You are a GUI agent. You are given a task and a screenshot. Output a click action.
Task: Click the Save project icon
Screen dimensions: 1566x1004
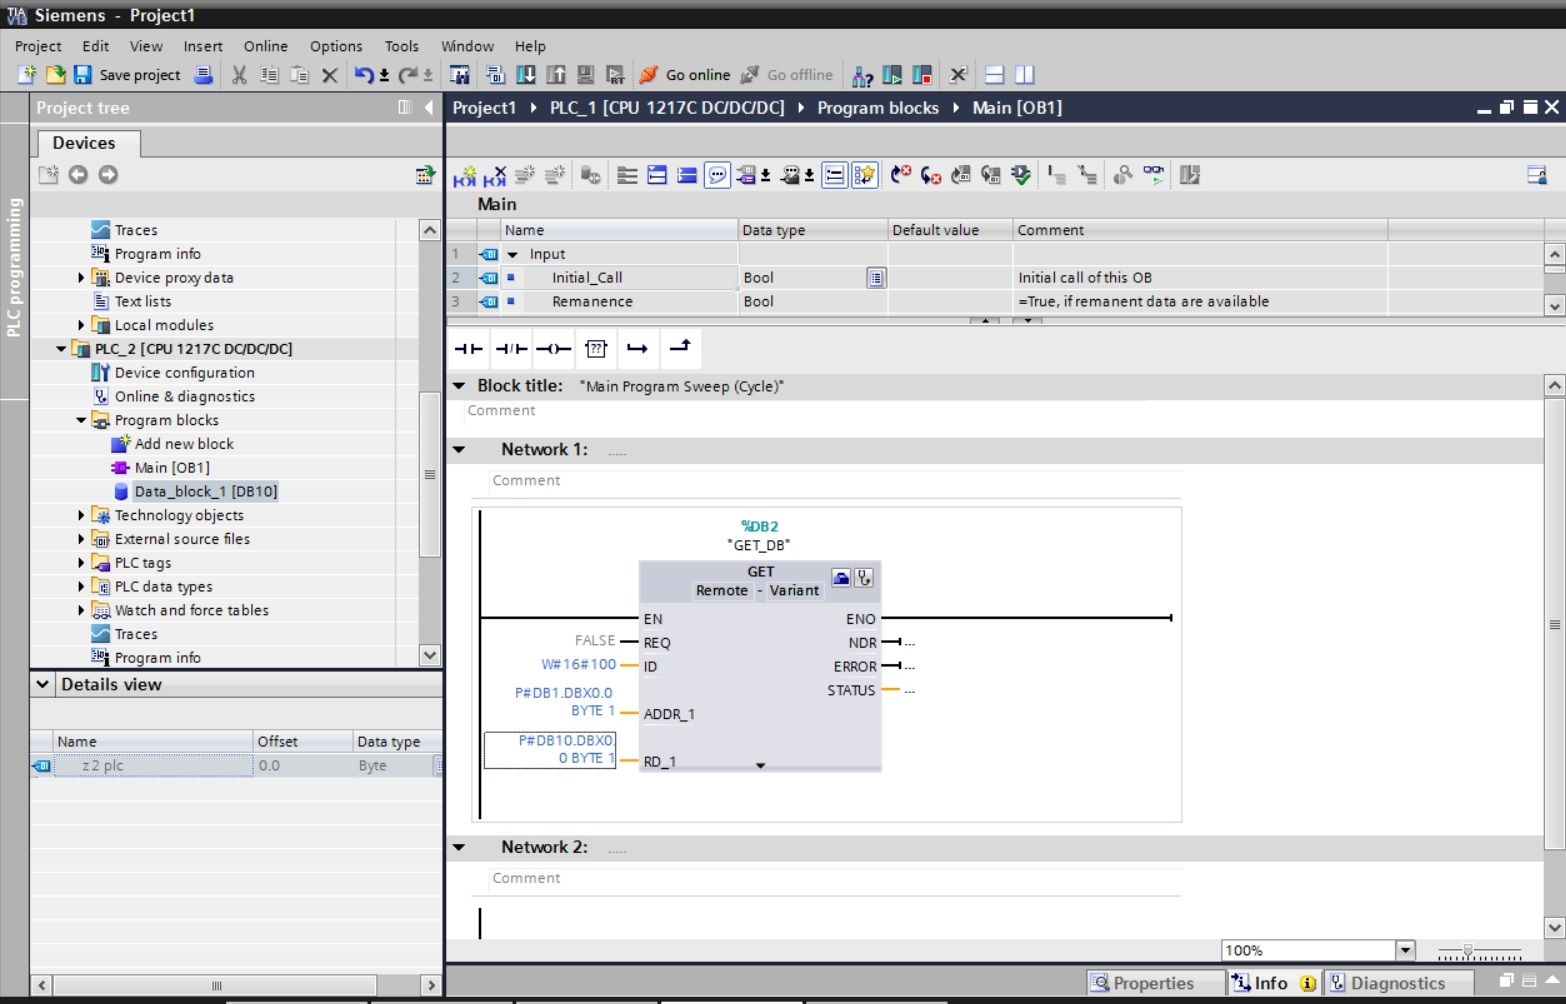coord(83,75)
